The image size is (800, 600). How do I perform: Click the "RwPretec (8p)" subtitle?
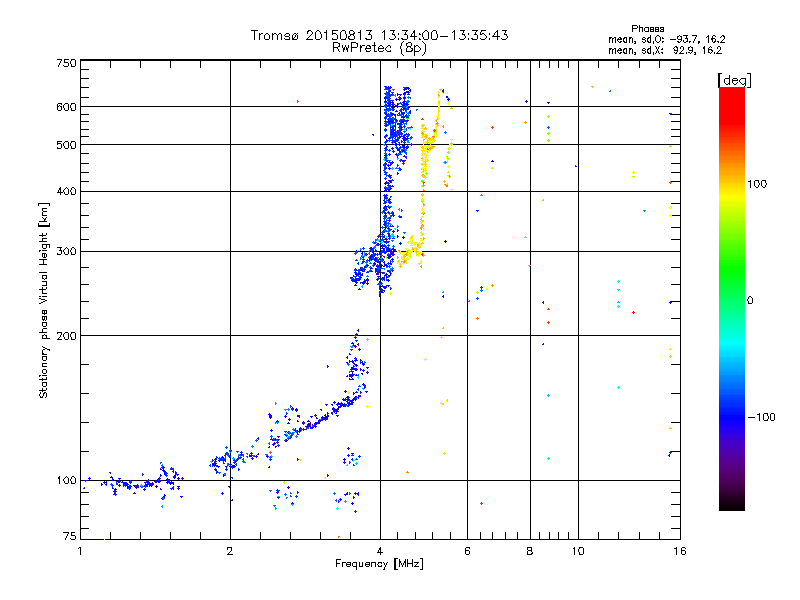pos(379,48)
